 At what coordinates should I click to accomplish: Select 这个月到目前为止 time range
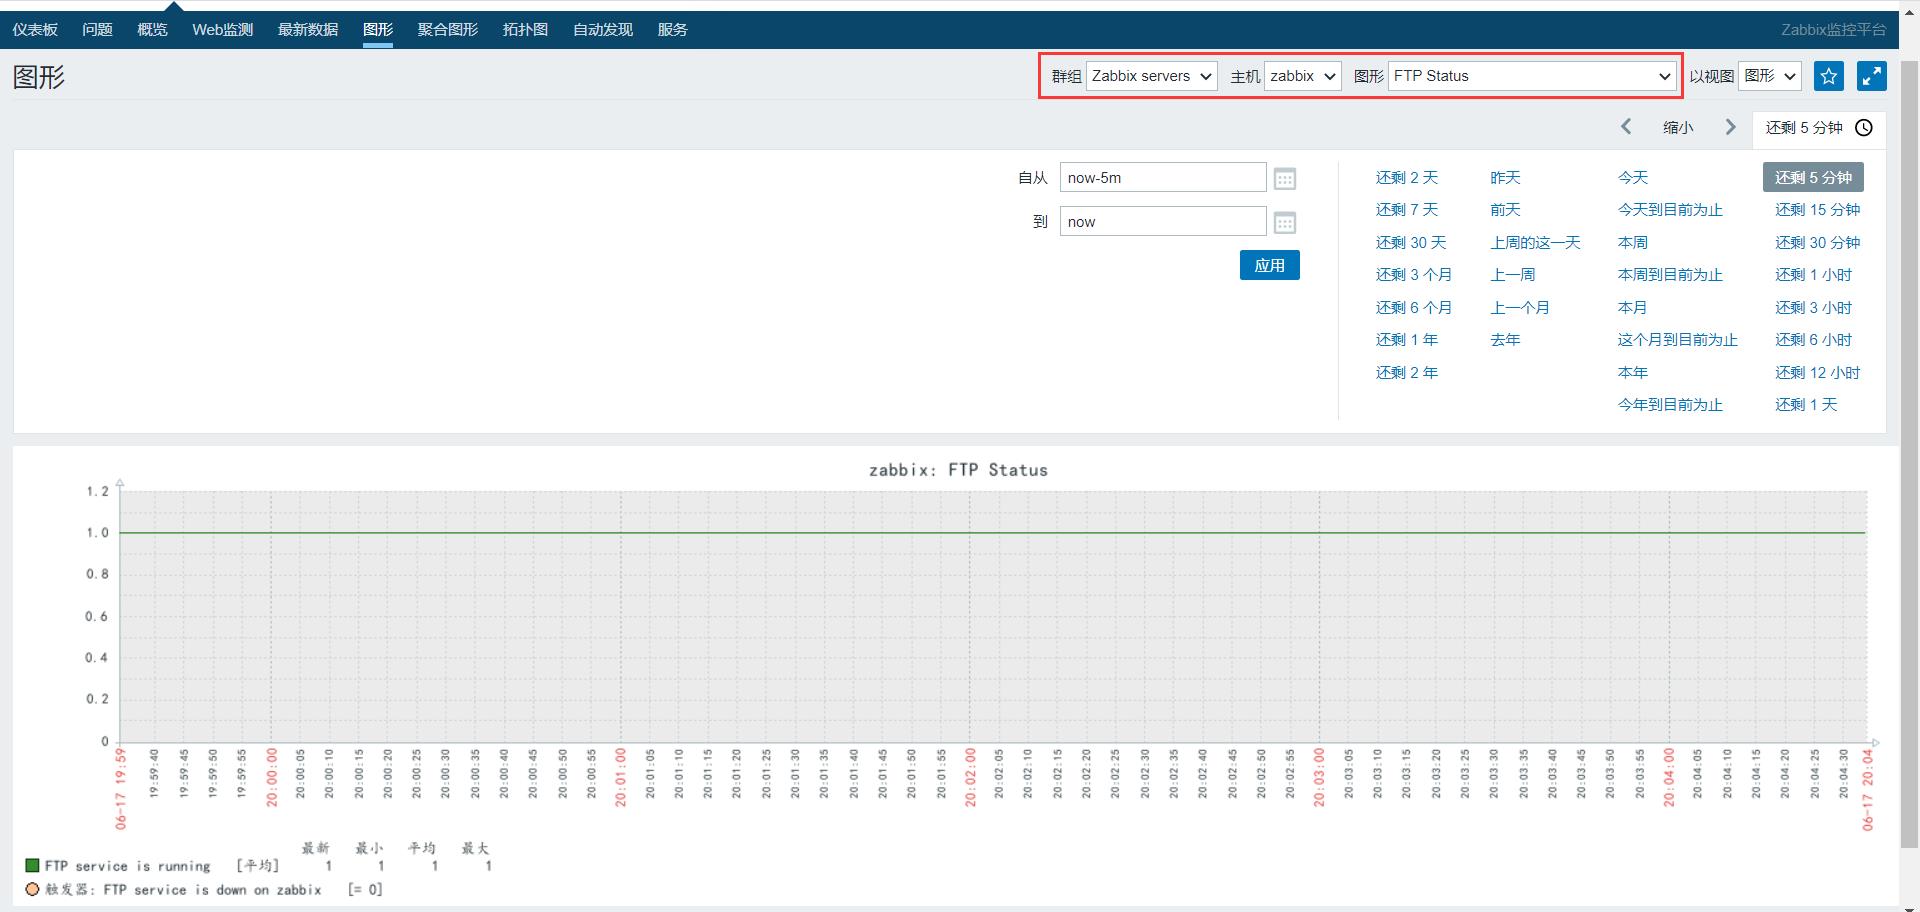[1678, 340]
